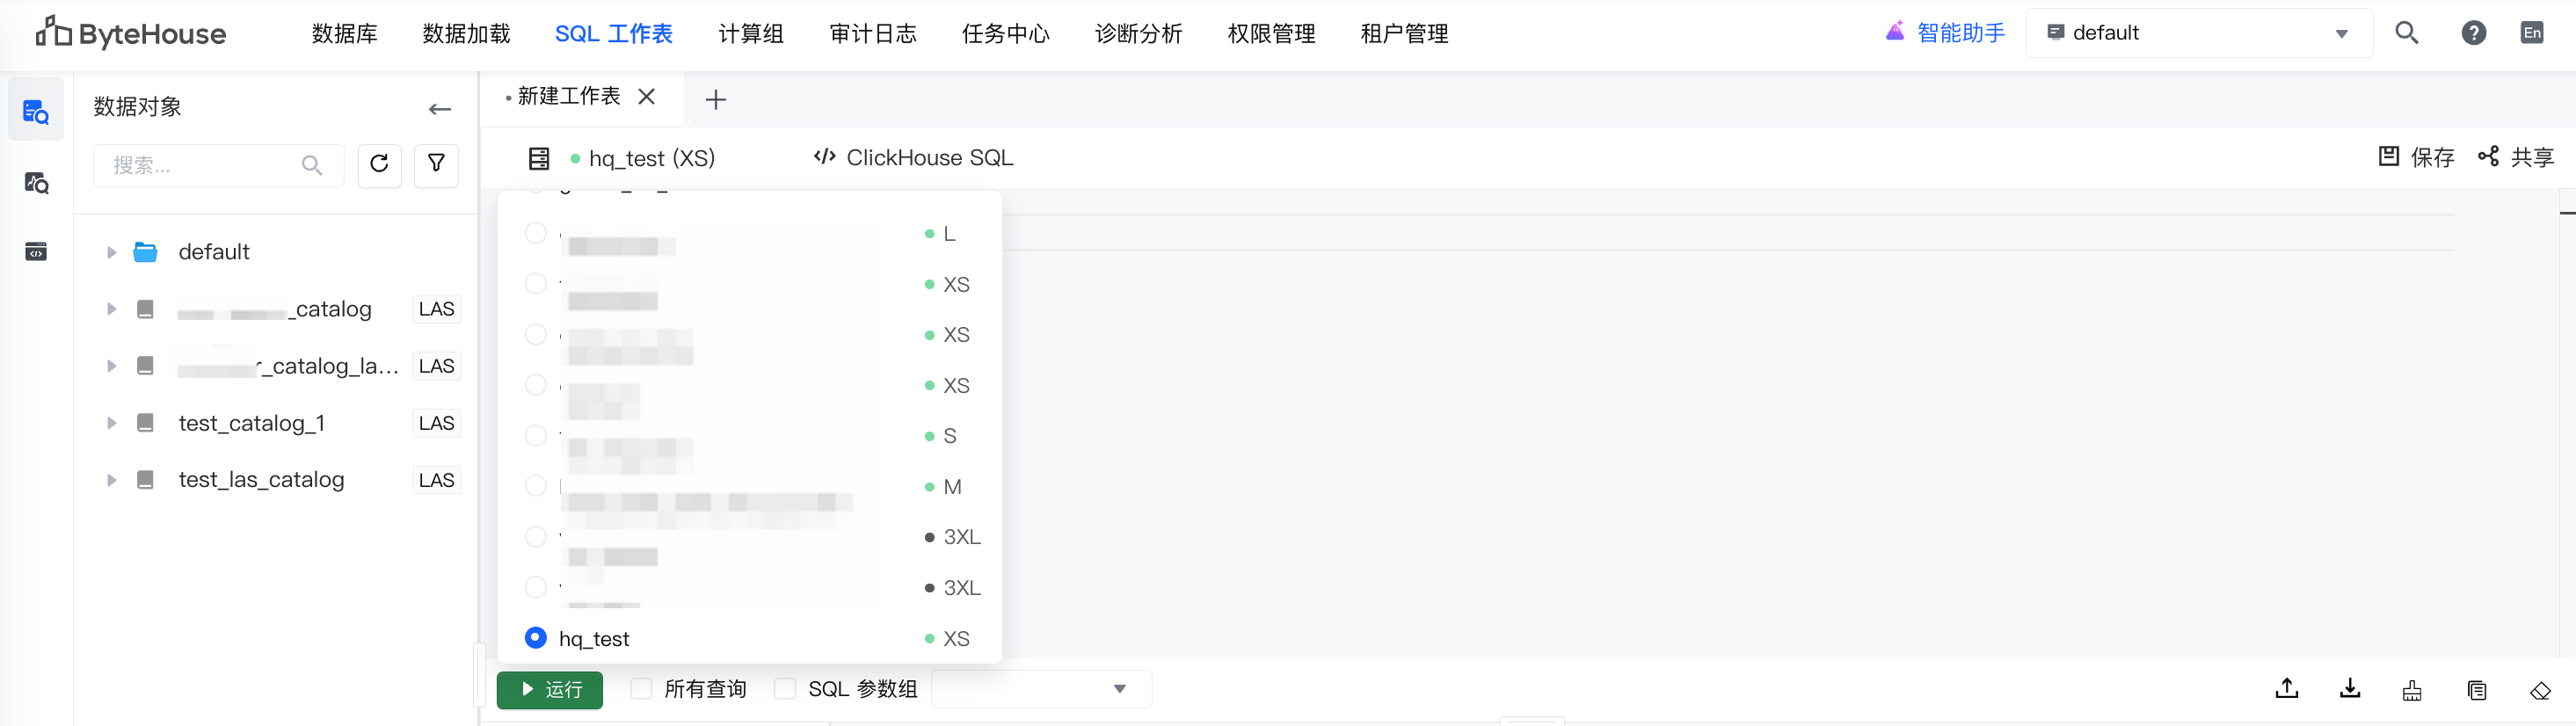The image size is (2576, 726).
Task: Expand the _catalog_la... node
Action: 111,366
